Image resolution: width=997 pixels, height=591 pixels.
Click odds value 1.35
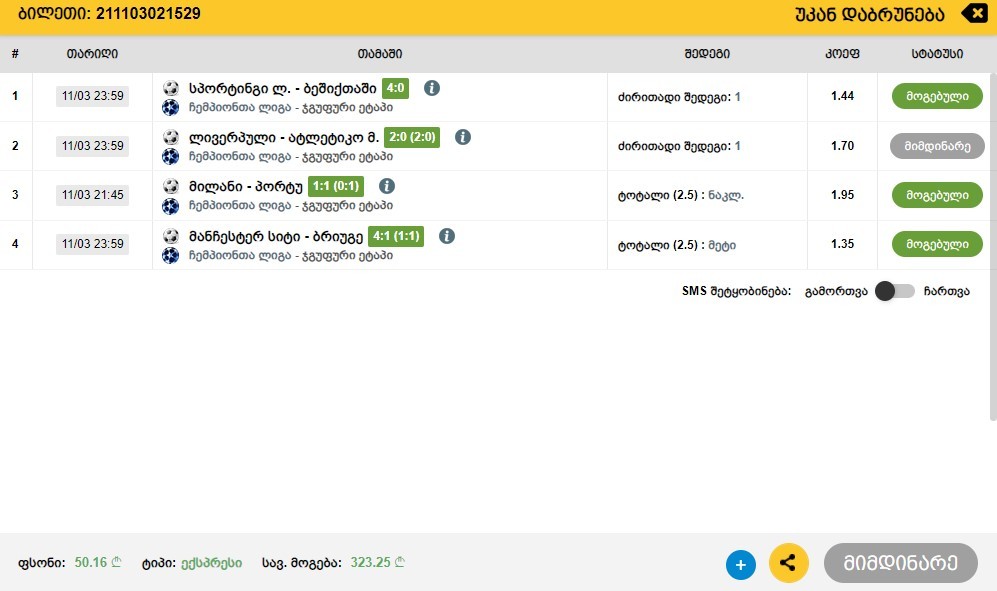pos(842,244)
